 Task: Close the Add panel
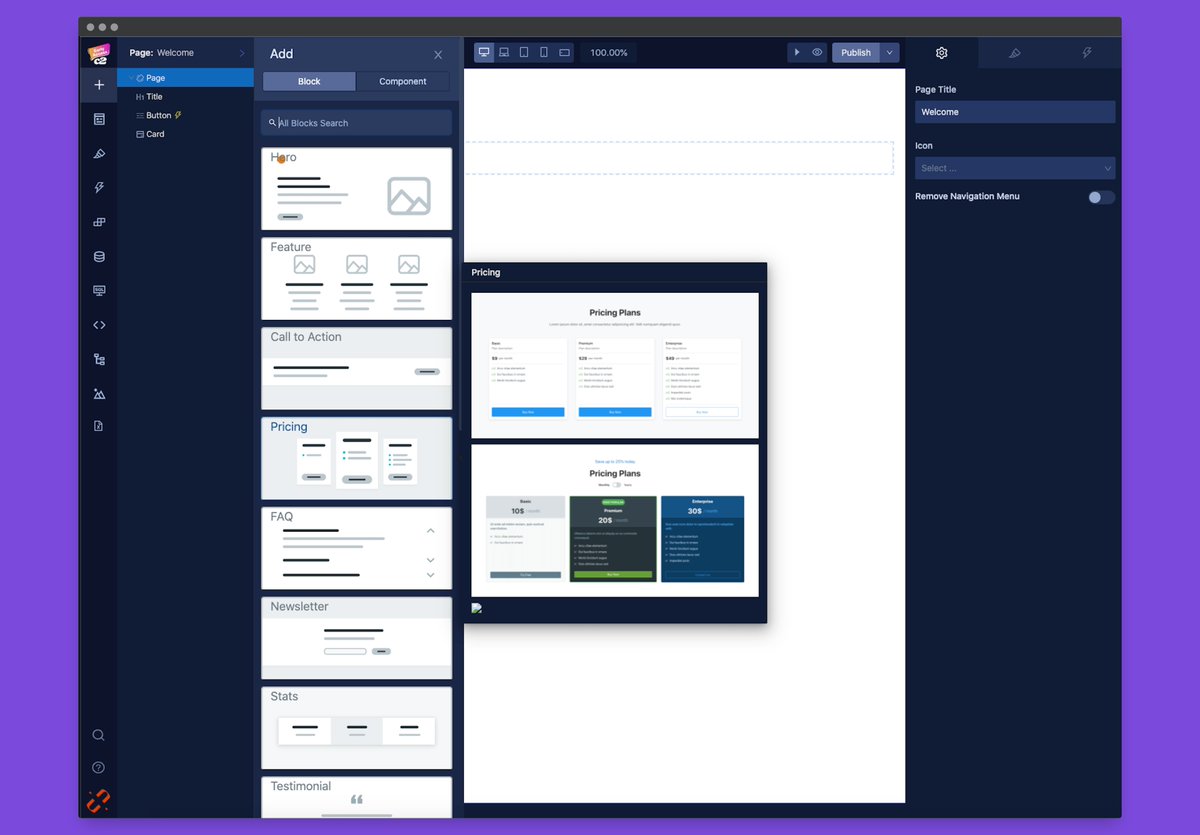click(x=438, y=55)
